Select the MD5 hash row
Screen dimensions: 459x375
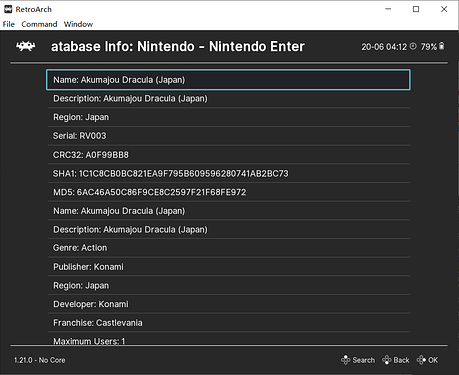pyautogui.click(x=228, y=192)
